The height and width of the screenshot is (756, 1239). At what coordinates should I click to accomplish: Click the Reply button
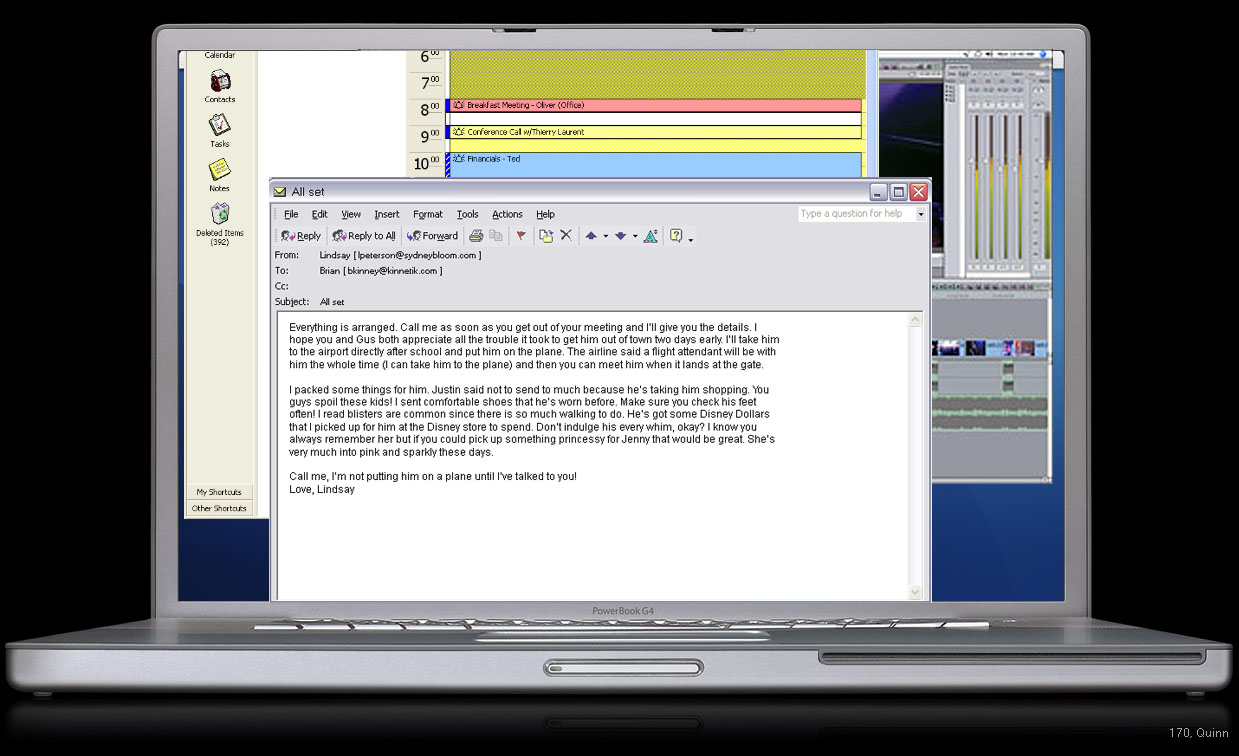(x=301, y=236)
